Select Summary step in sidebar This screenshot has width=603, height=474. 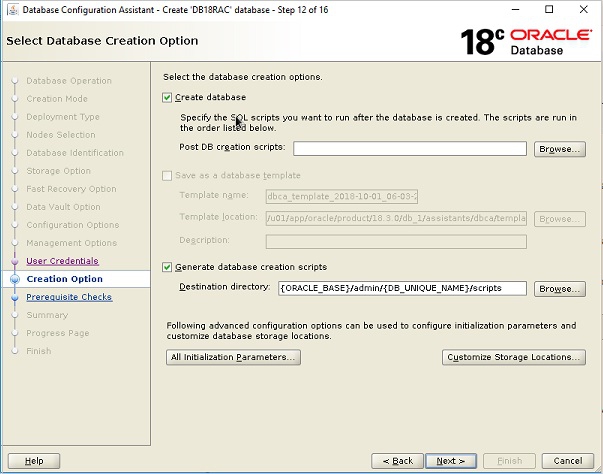point(47,315)
